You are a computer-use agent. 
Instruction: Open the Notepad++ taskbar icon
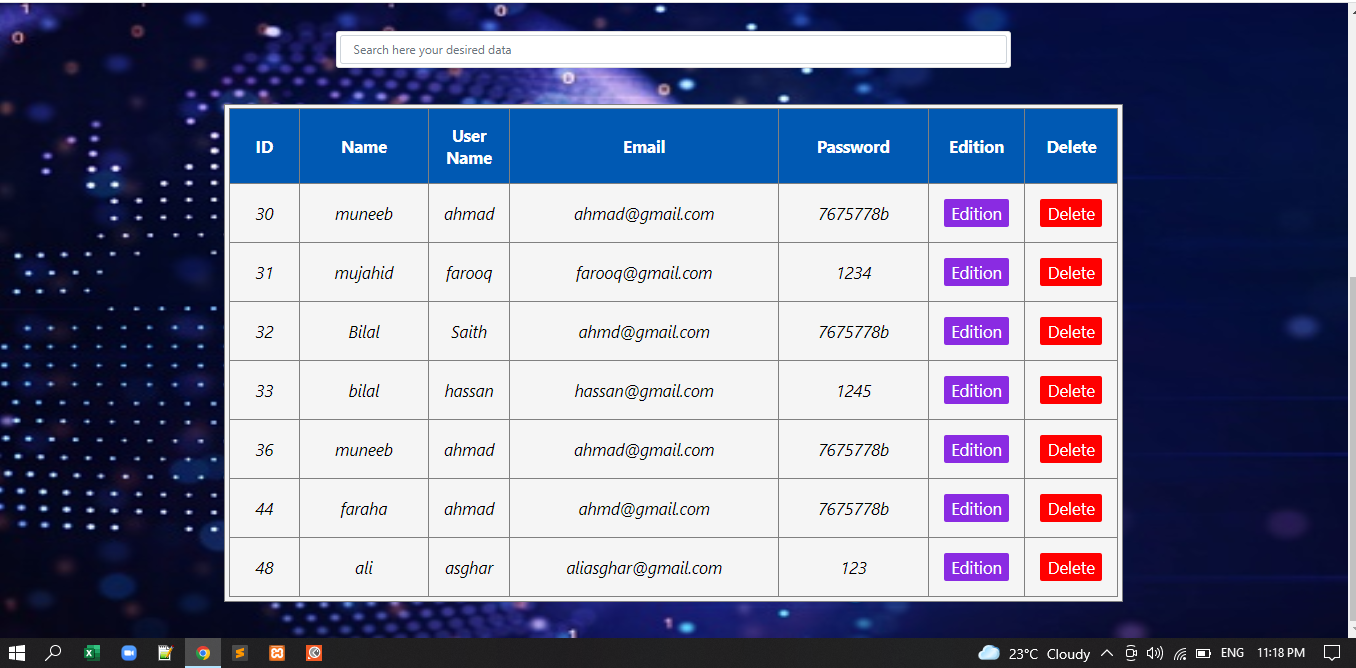click(x=165, y=653)
